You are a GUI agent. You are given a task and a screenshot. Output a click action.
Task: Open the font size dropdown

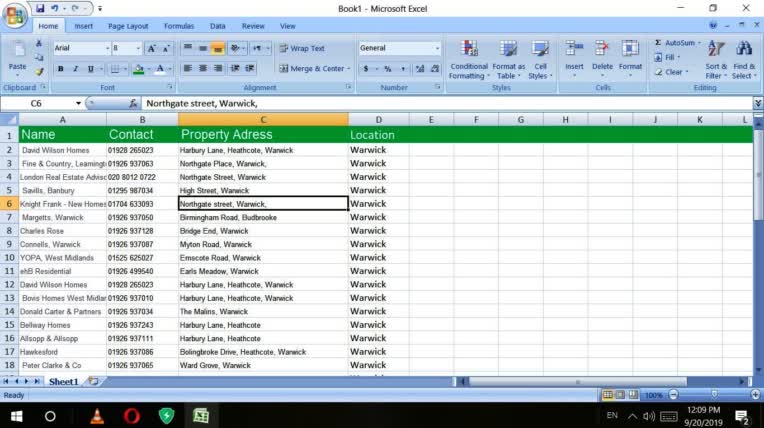point(138,48)
